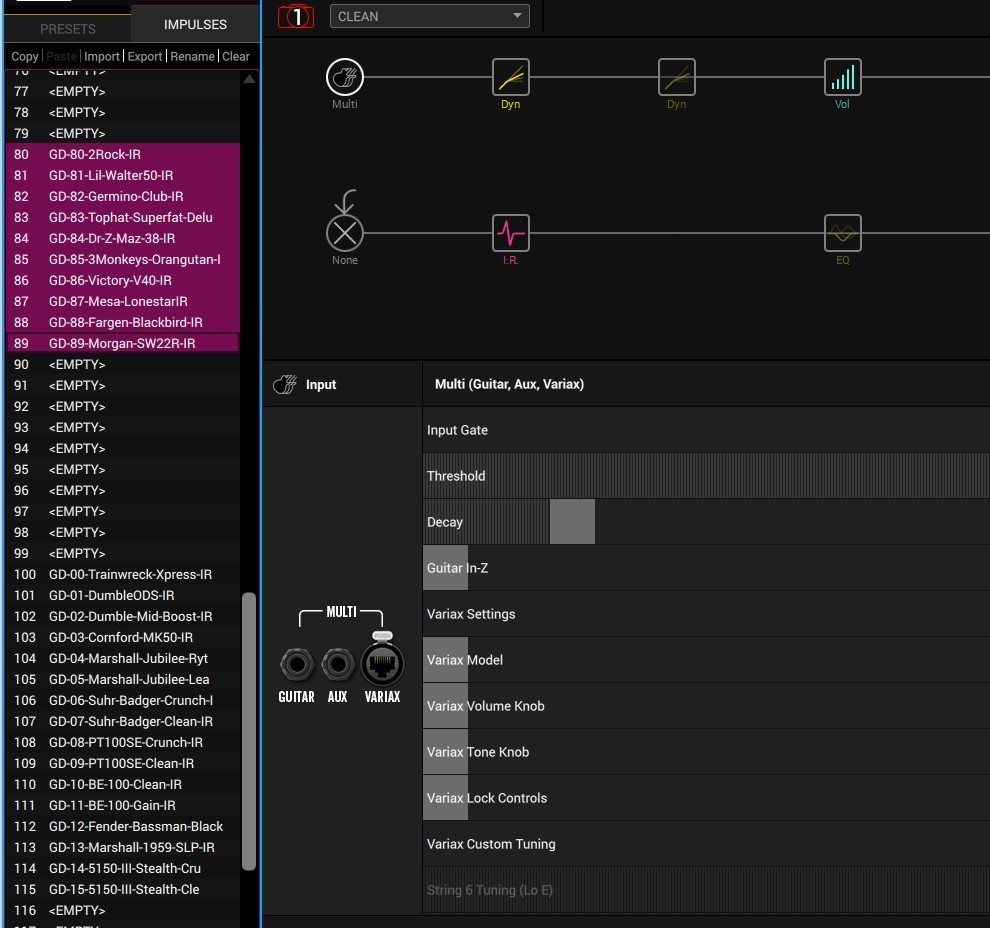Select the first active Dyn block

(510, 77)
